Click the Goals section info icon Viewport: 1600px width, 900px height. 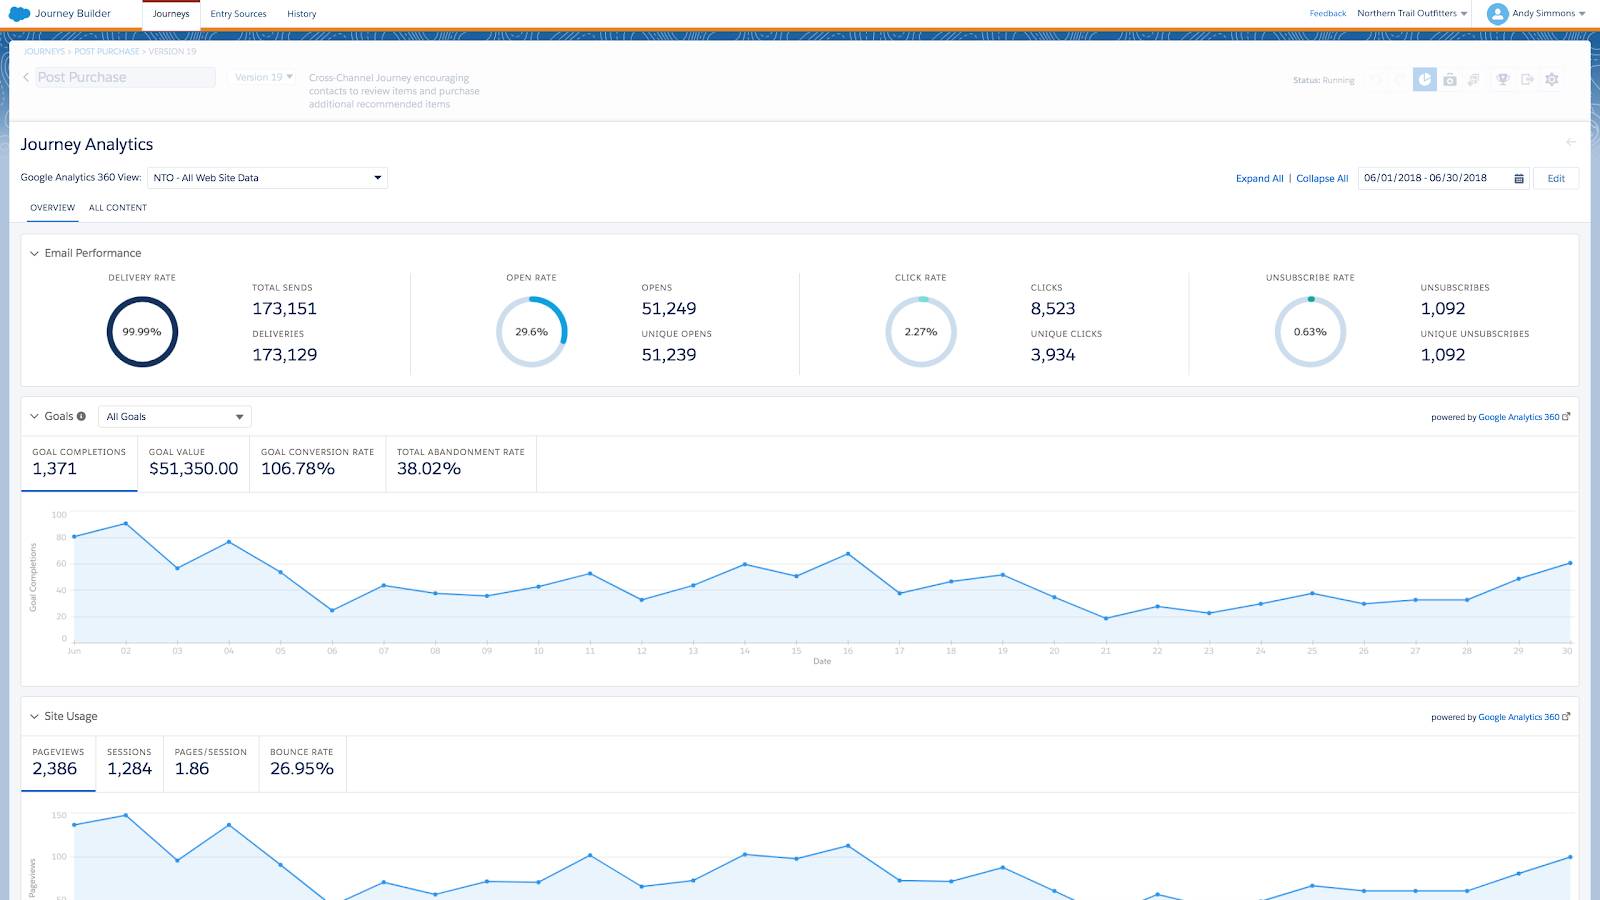tap(81, 416)
